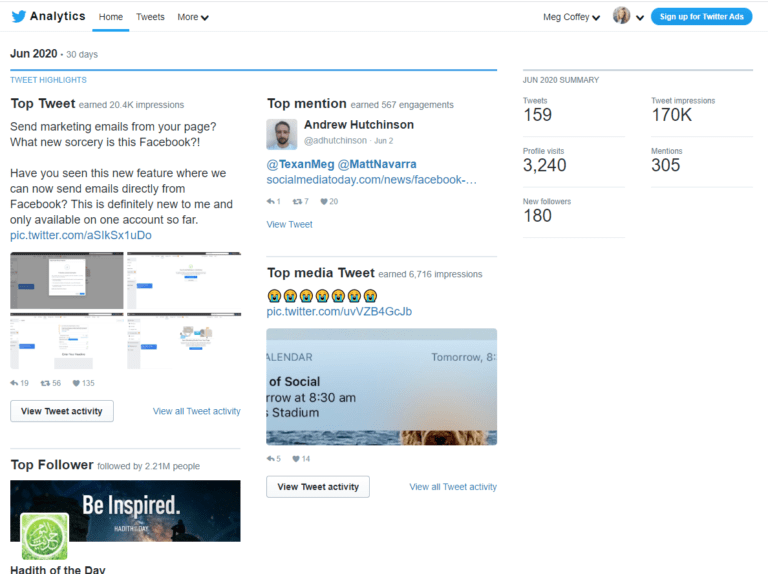This screenshot has width=768, height=574.
Task: Click the Jun 2020 date heading
Action: pyautogui.click(x=34, y=53)
